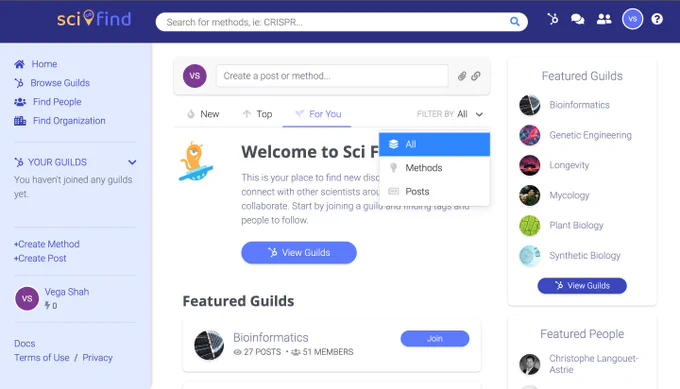Open Docs link in sidebar
This screenshot has width=680, height=389.
[x=25, y=343]
